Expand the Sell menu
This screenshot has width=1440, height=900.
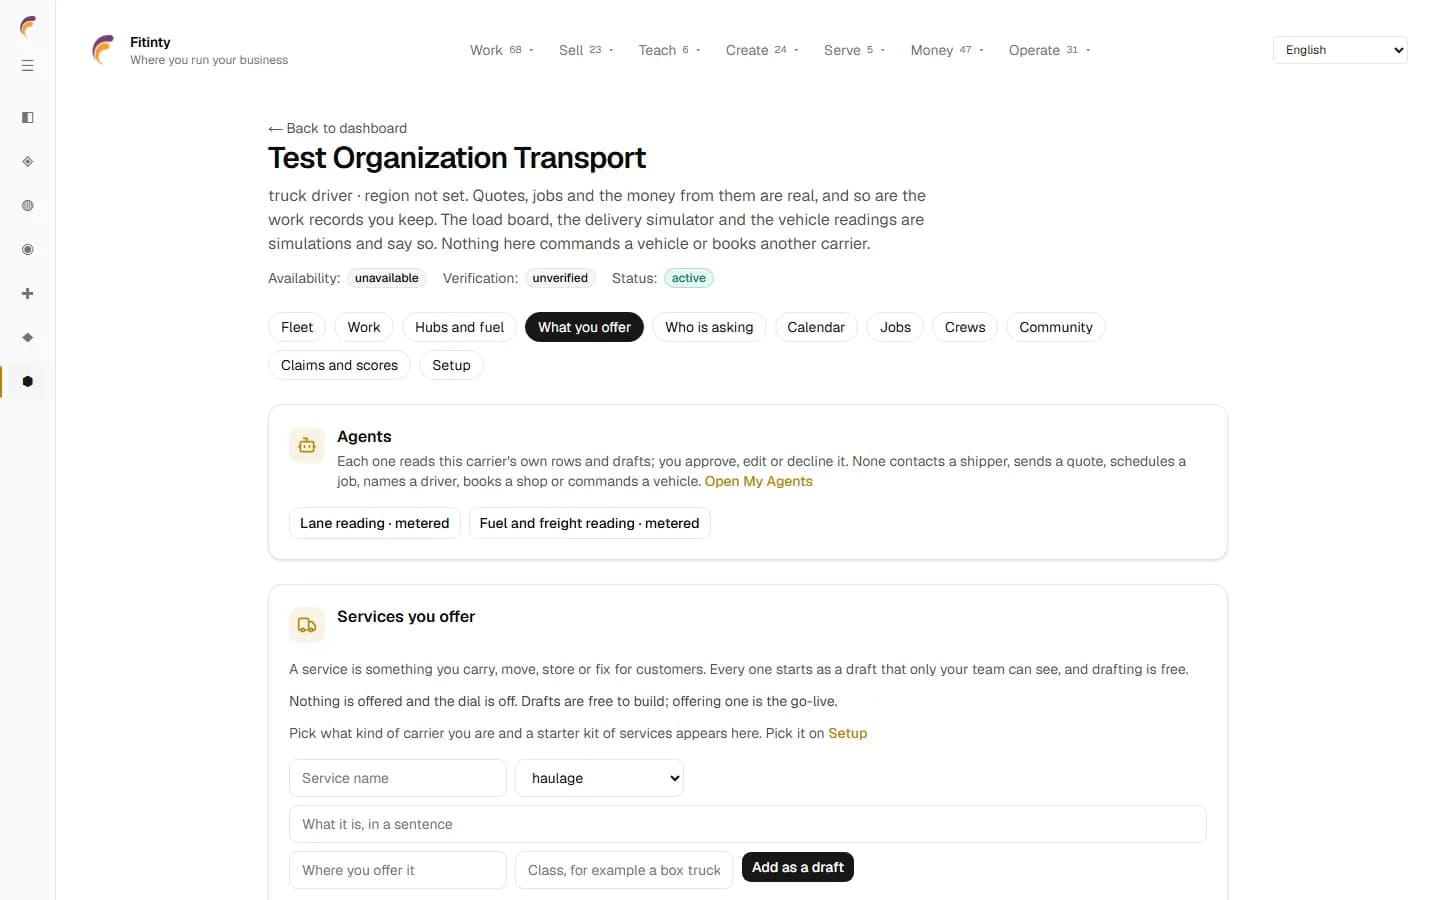coord(586,50)
